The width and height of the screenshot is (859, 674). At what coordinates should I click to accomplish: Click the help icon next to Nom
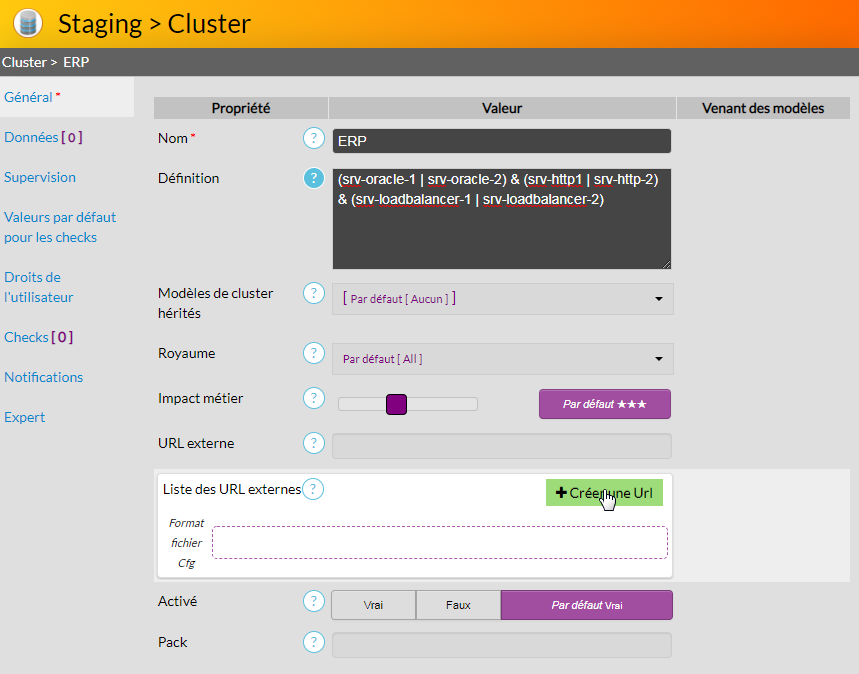click(x=314, y=138)
